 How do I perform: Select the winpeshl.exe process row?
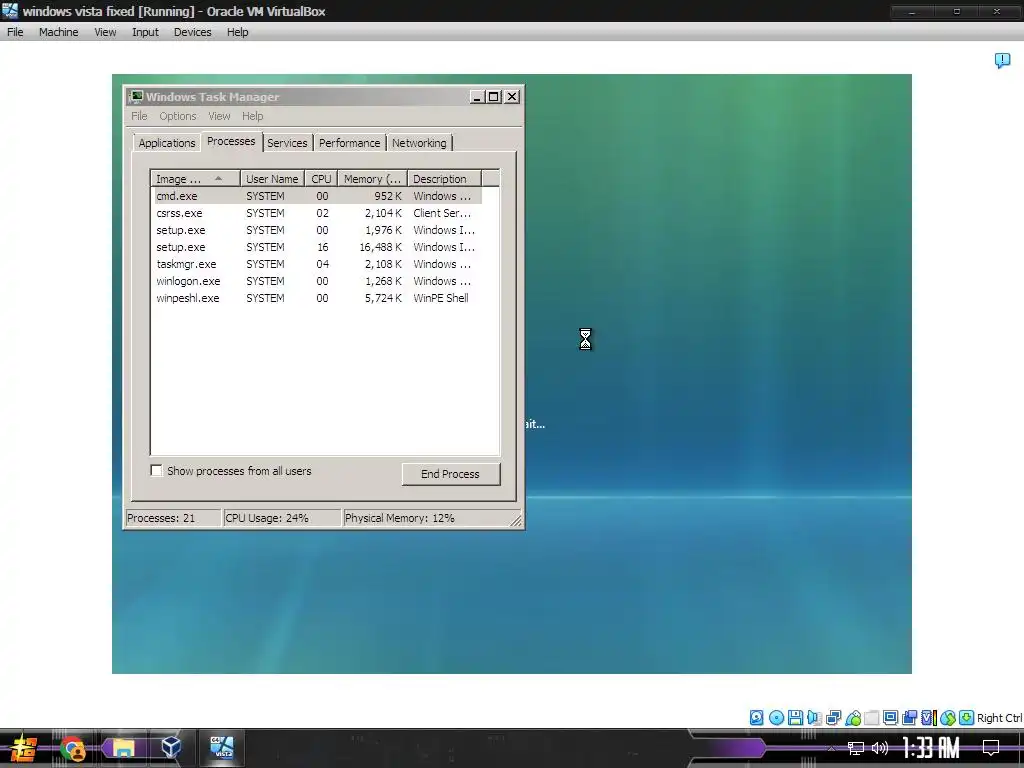[317, 298]
